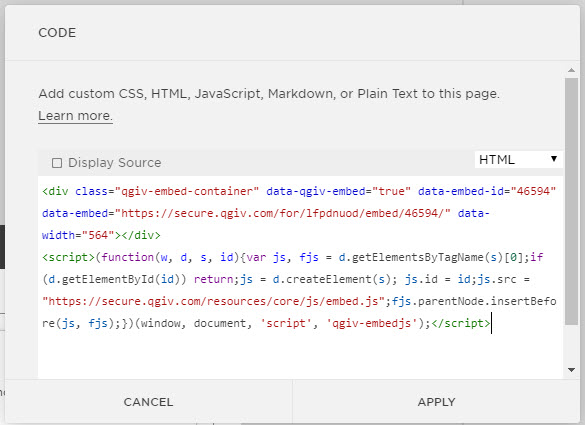Click the scrollbar up arrow
This screenshot has width=585, height=425.
point(571,70)
